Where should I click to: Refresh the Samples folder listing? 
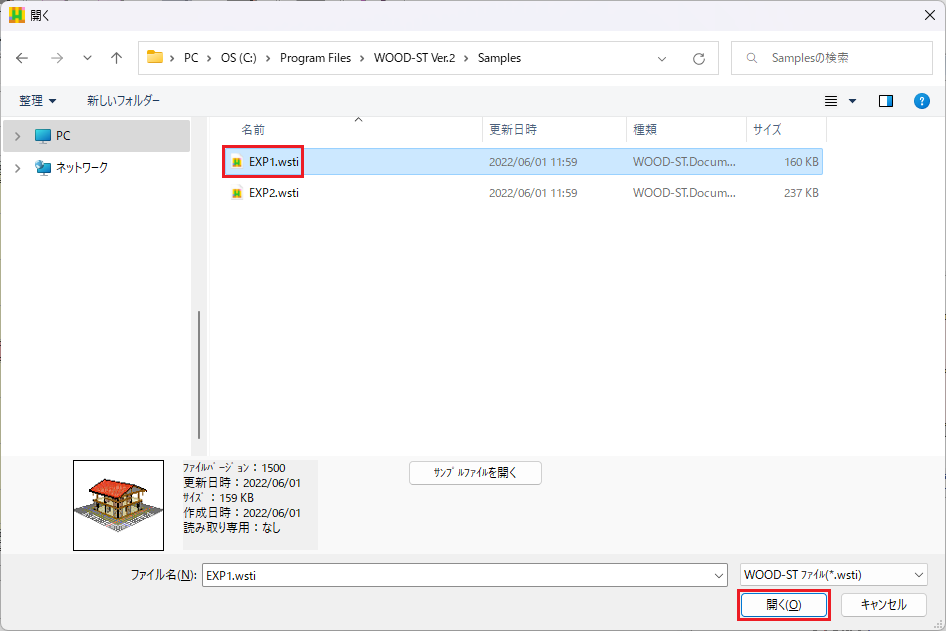click(x=699, y=58)
